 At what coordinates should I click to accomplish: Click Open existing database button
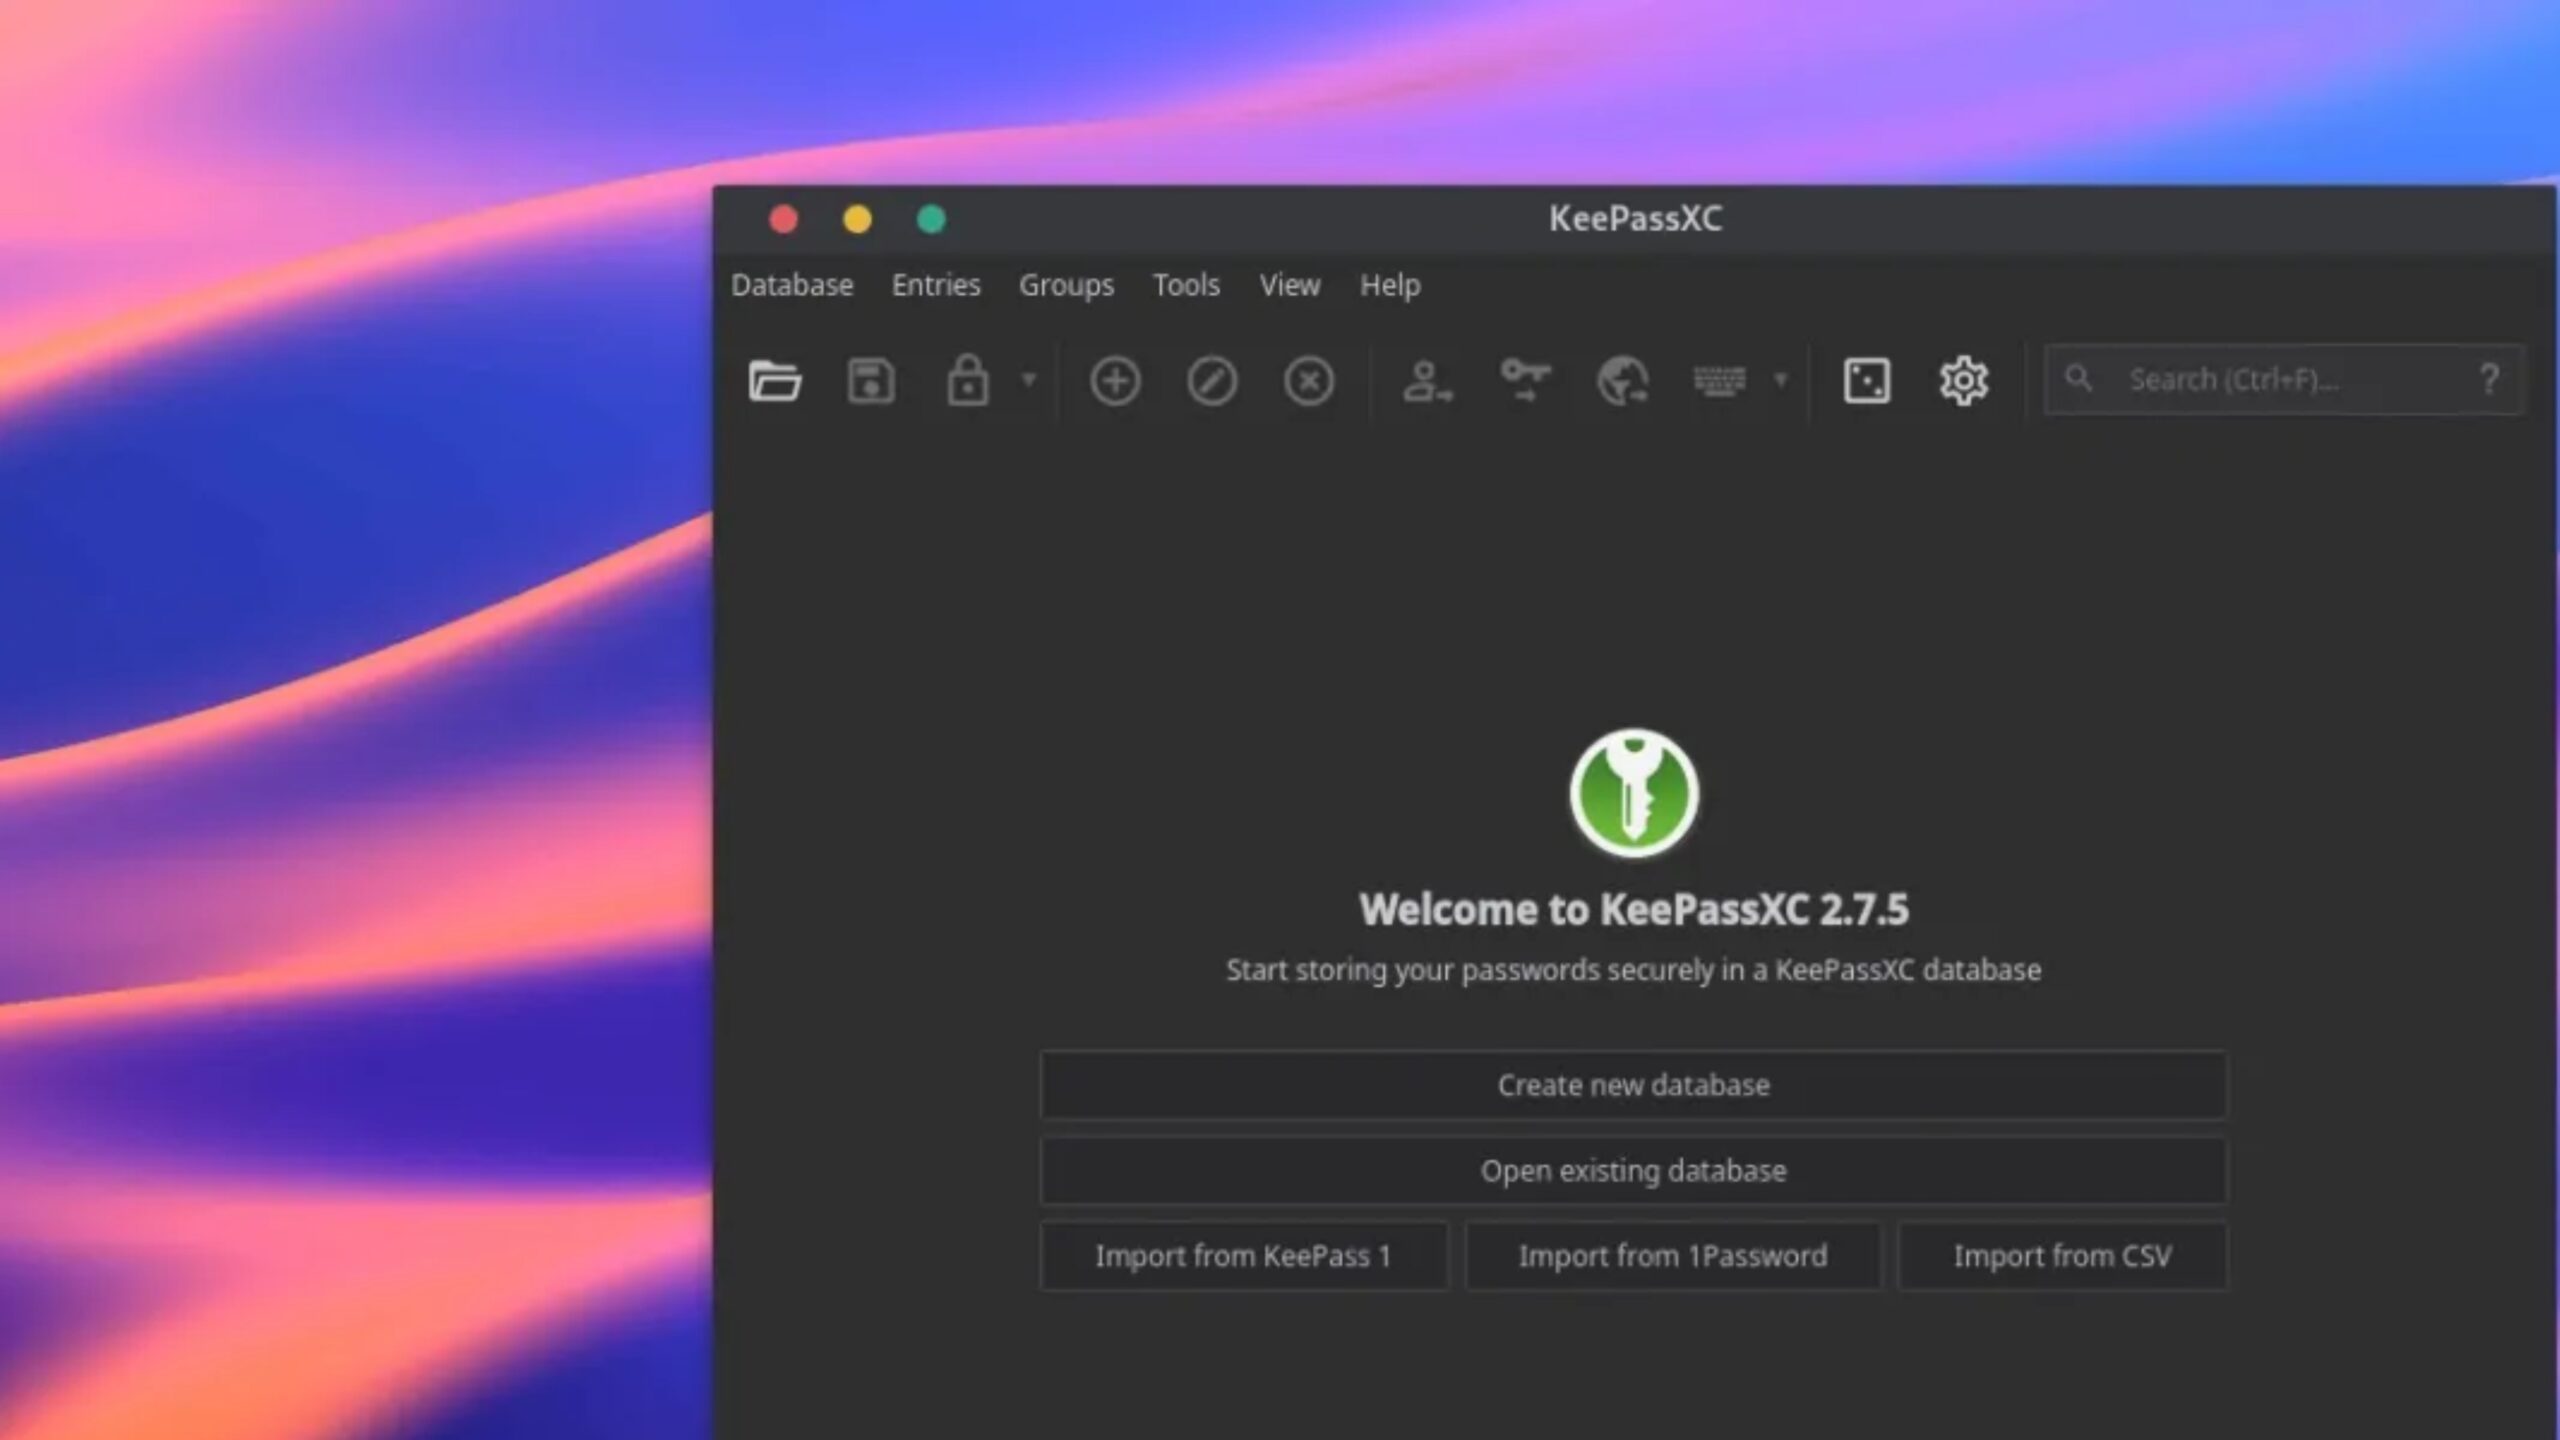coord(1634,1171)
